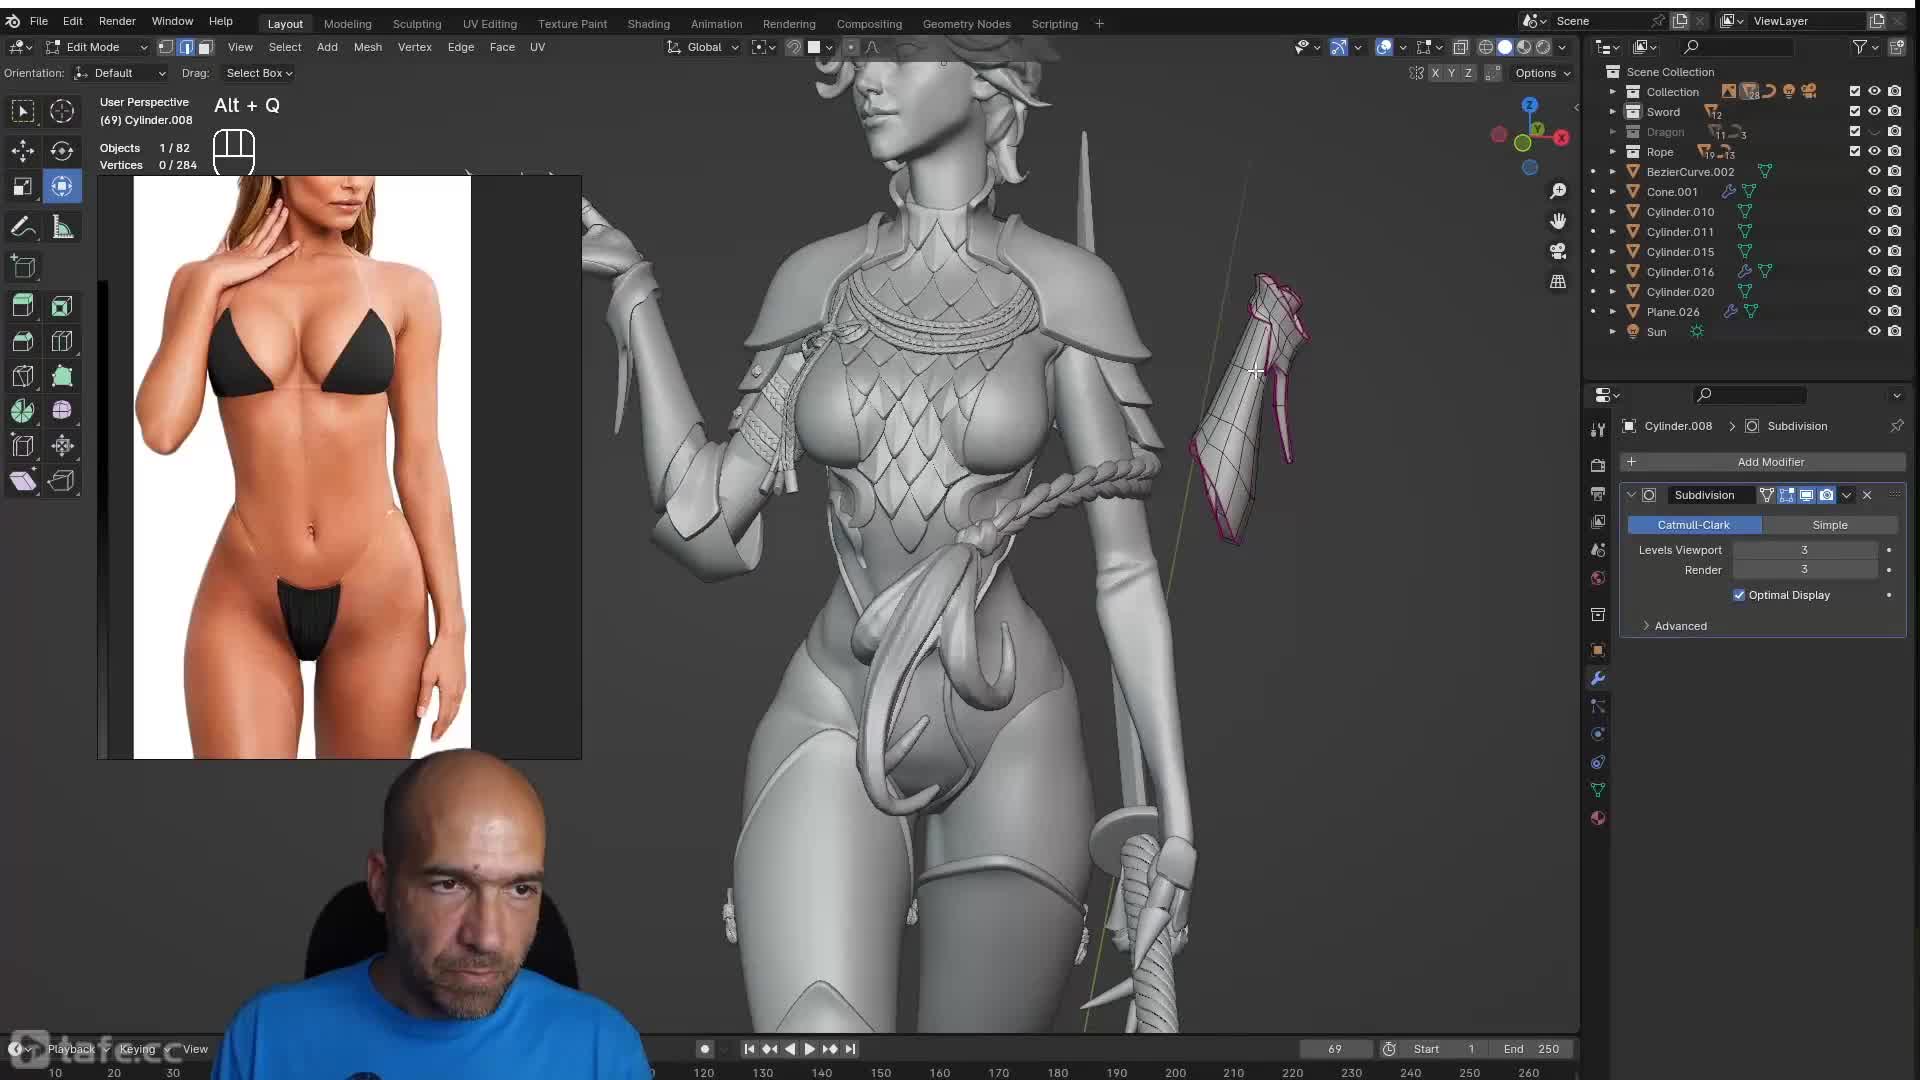Select the Rip Region tool
1920x1080 pixels.
62,481
